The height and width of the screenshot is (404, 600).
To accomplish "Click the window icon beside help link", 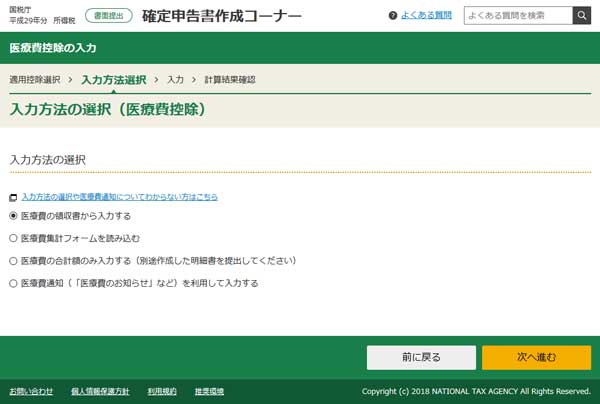I will pos(13,198).
